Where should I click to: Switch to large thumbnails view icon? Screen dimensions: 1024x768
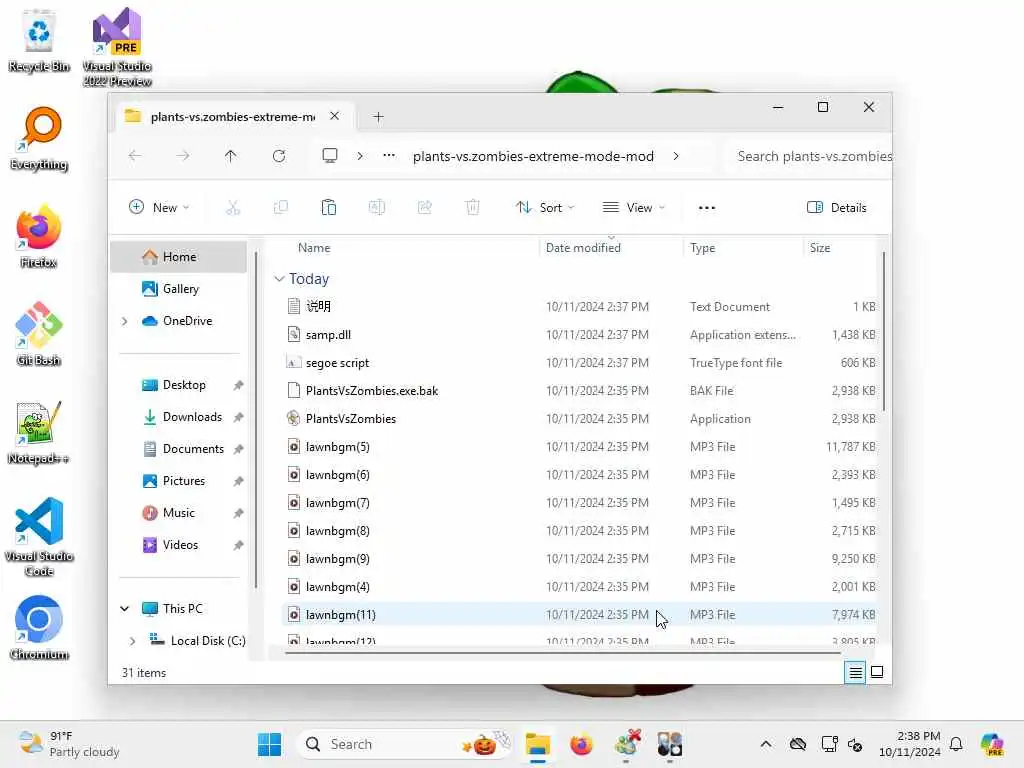click(x=877, y=672)
